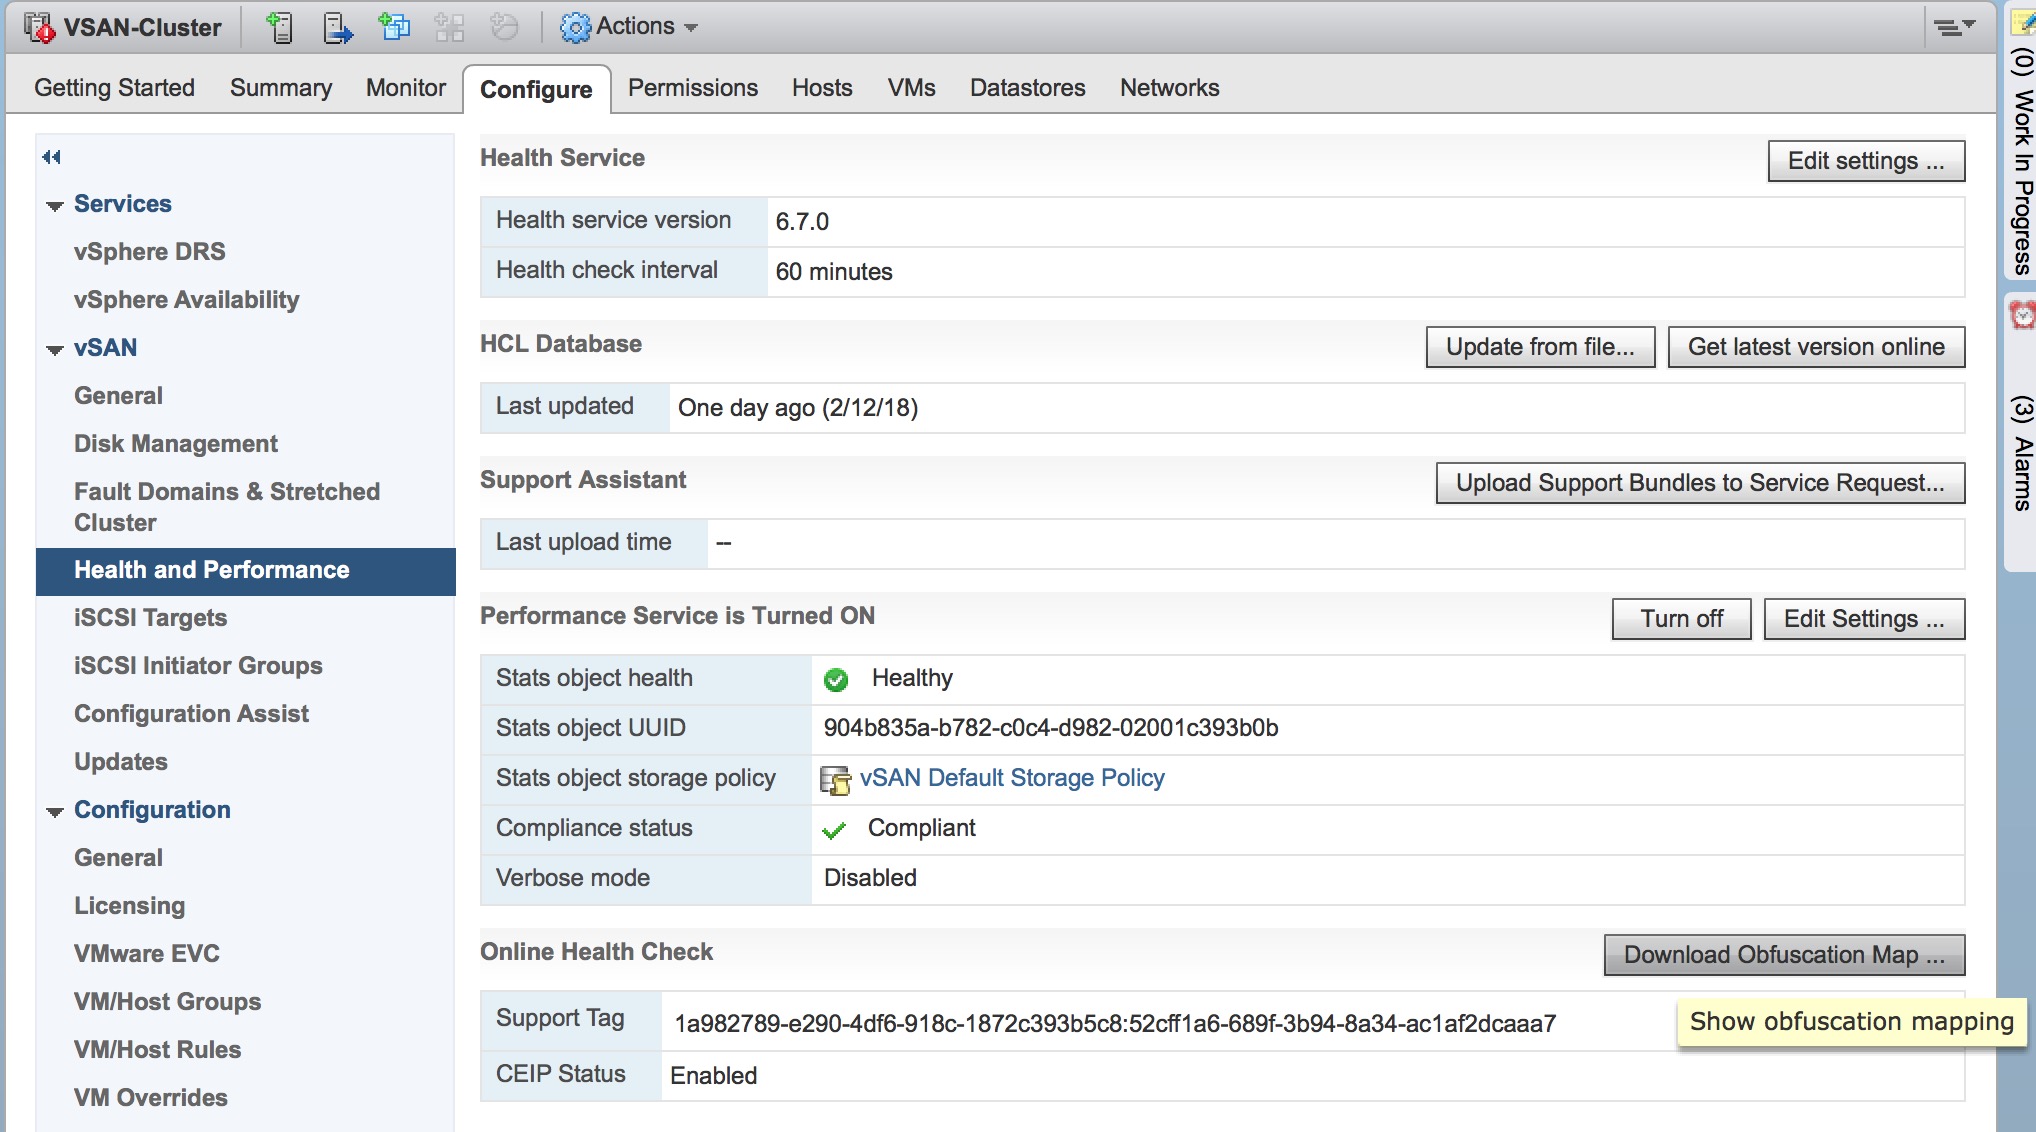The height and width of the screenshot is (1132, 2036).
Task: Click the storage policy icon
Action: (835, 780)
